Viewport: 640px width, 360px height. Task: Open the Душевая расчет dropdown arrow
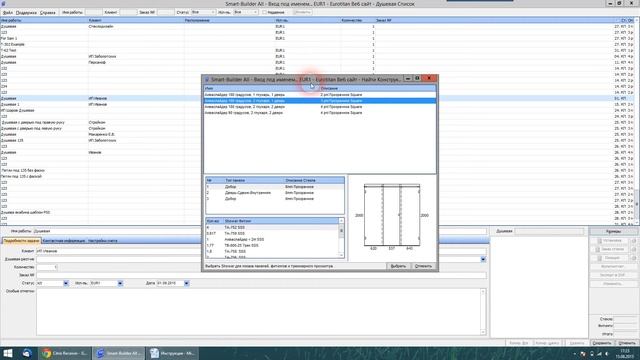483,259
